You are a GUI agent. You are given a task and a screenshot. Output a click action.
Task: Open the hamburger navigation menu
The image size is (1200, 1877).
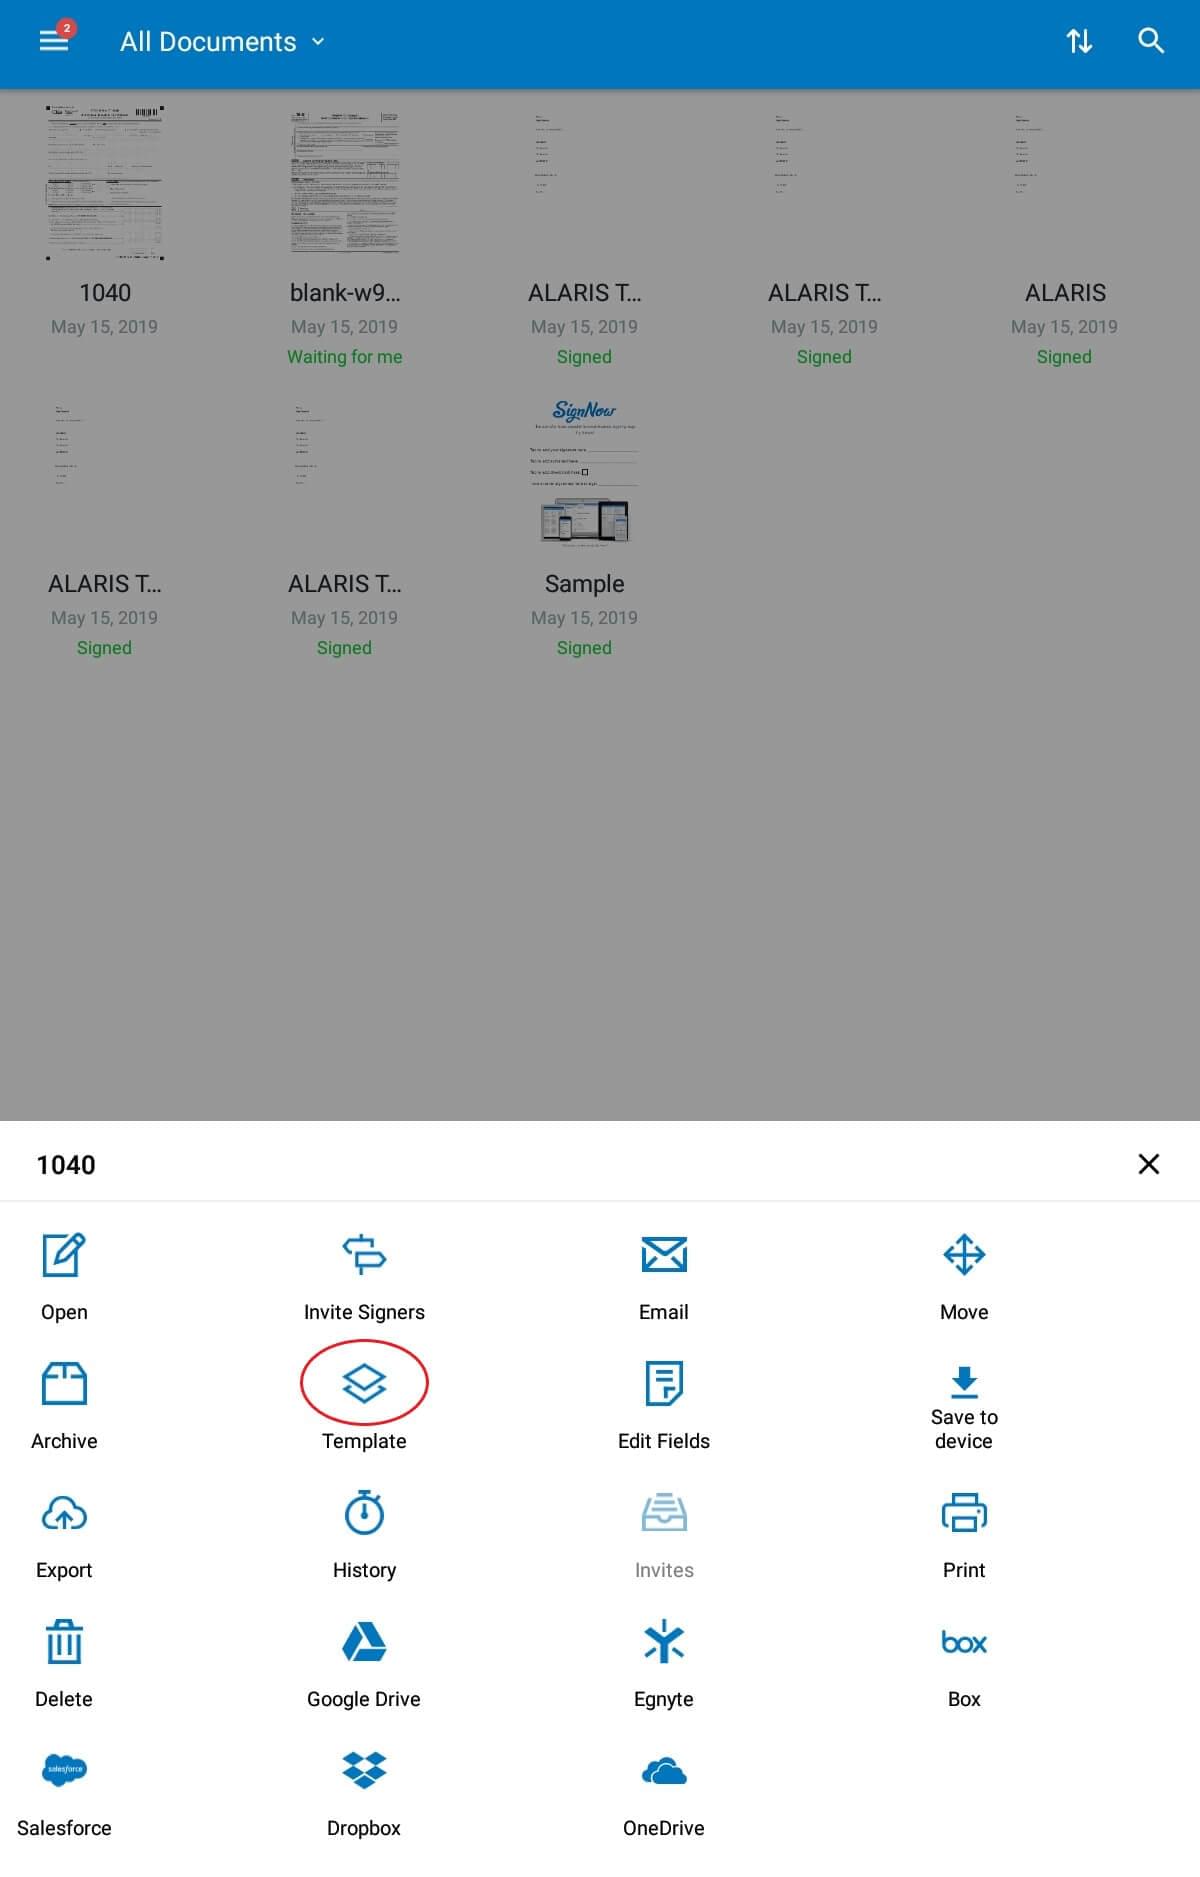tap(54, 41)
